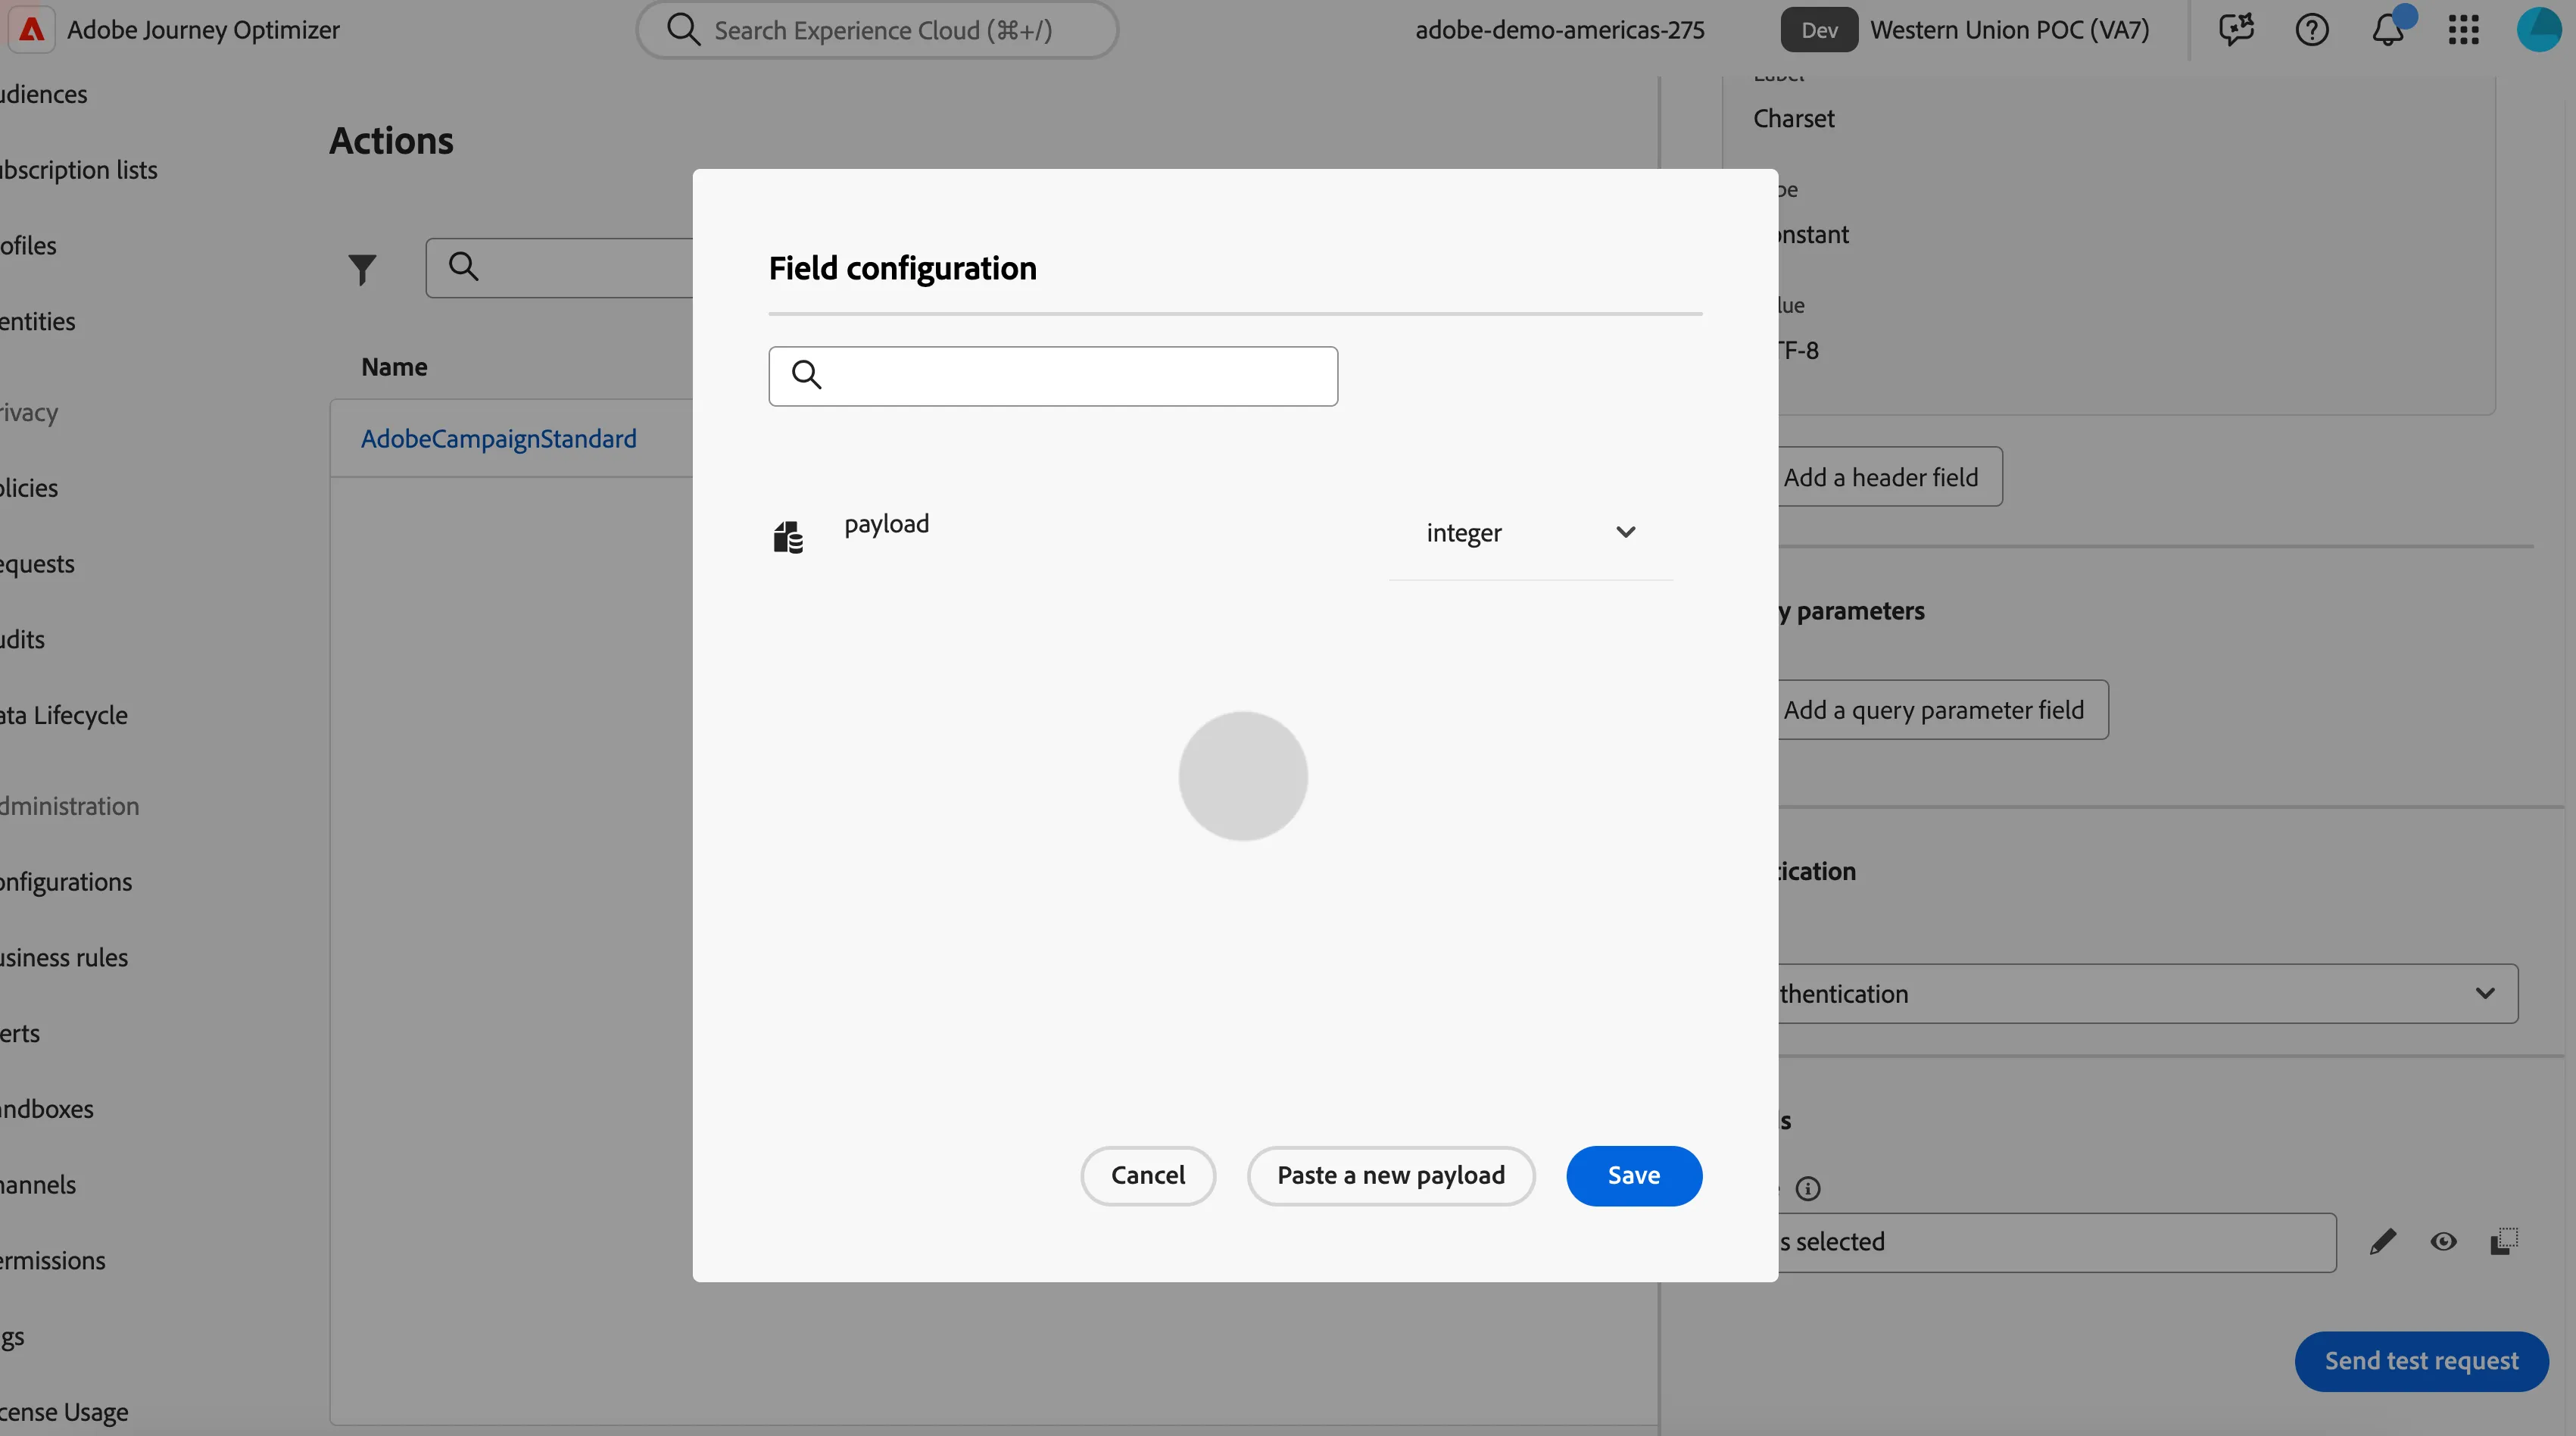
Task: Open Requests in the sidebar
Action: click(37, 564)
